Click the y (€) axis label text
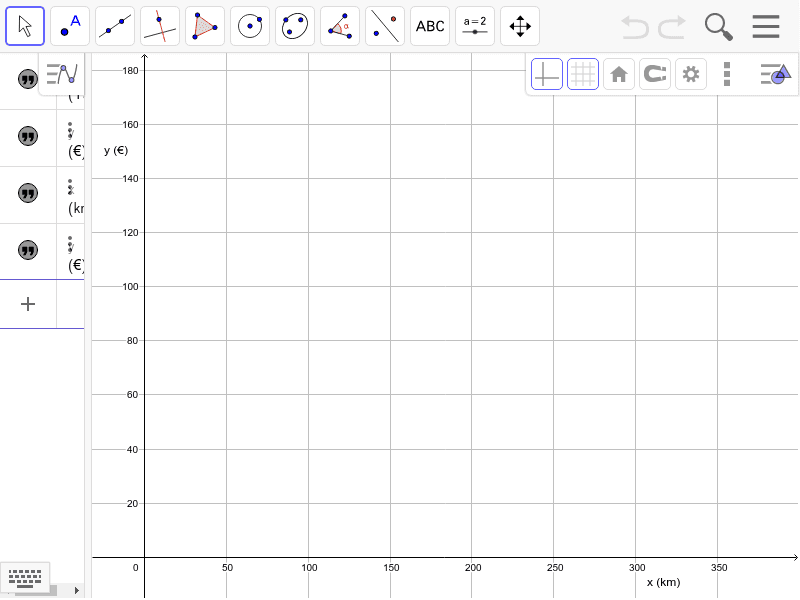Viewport: 800px width, 600px height. pyautogui.click(x=116, y=150)
